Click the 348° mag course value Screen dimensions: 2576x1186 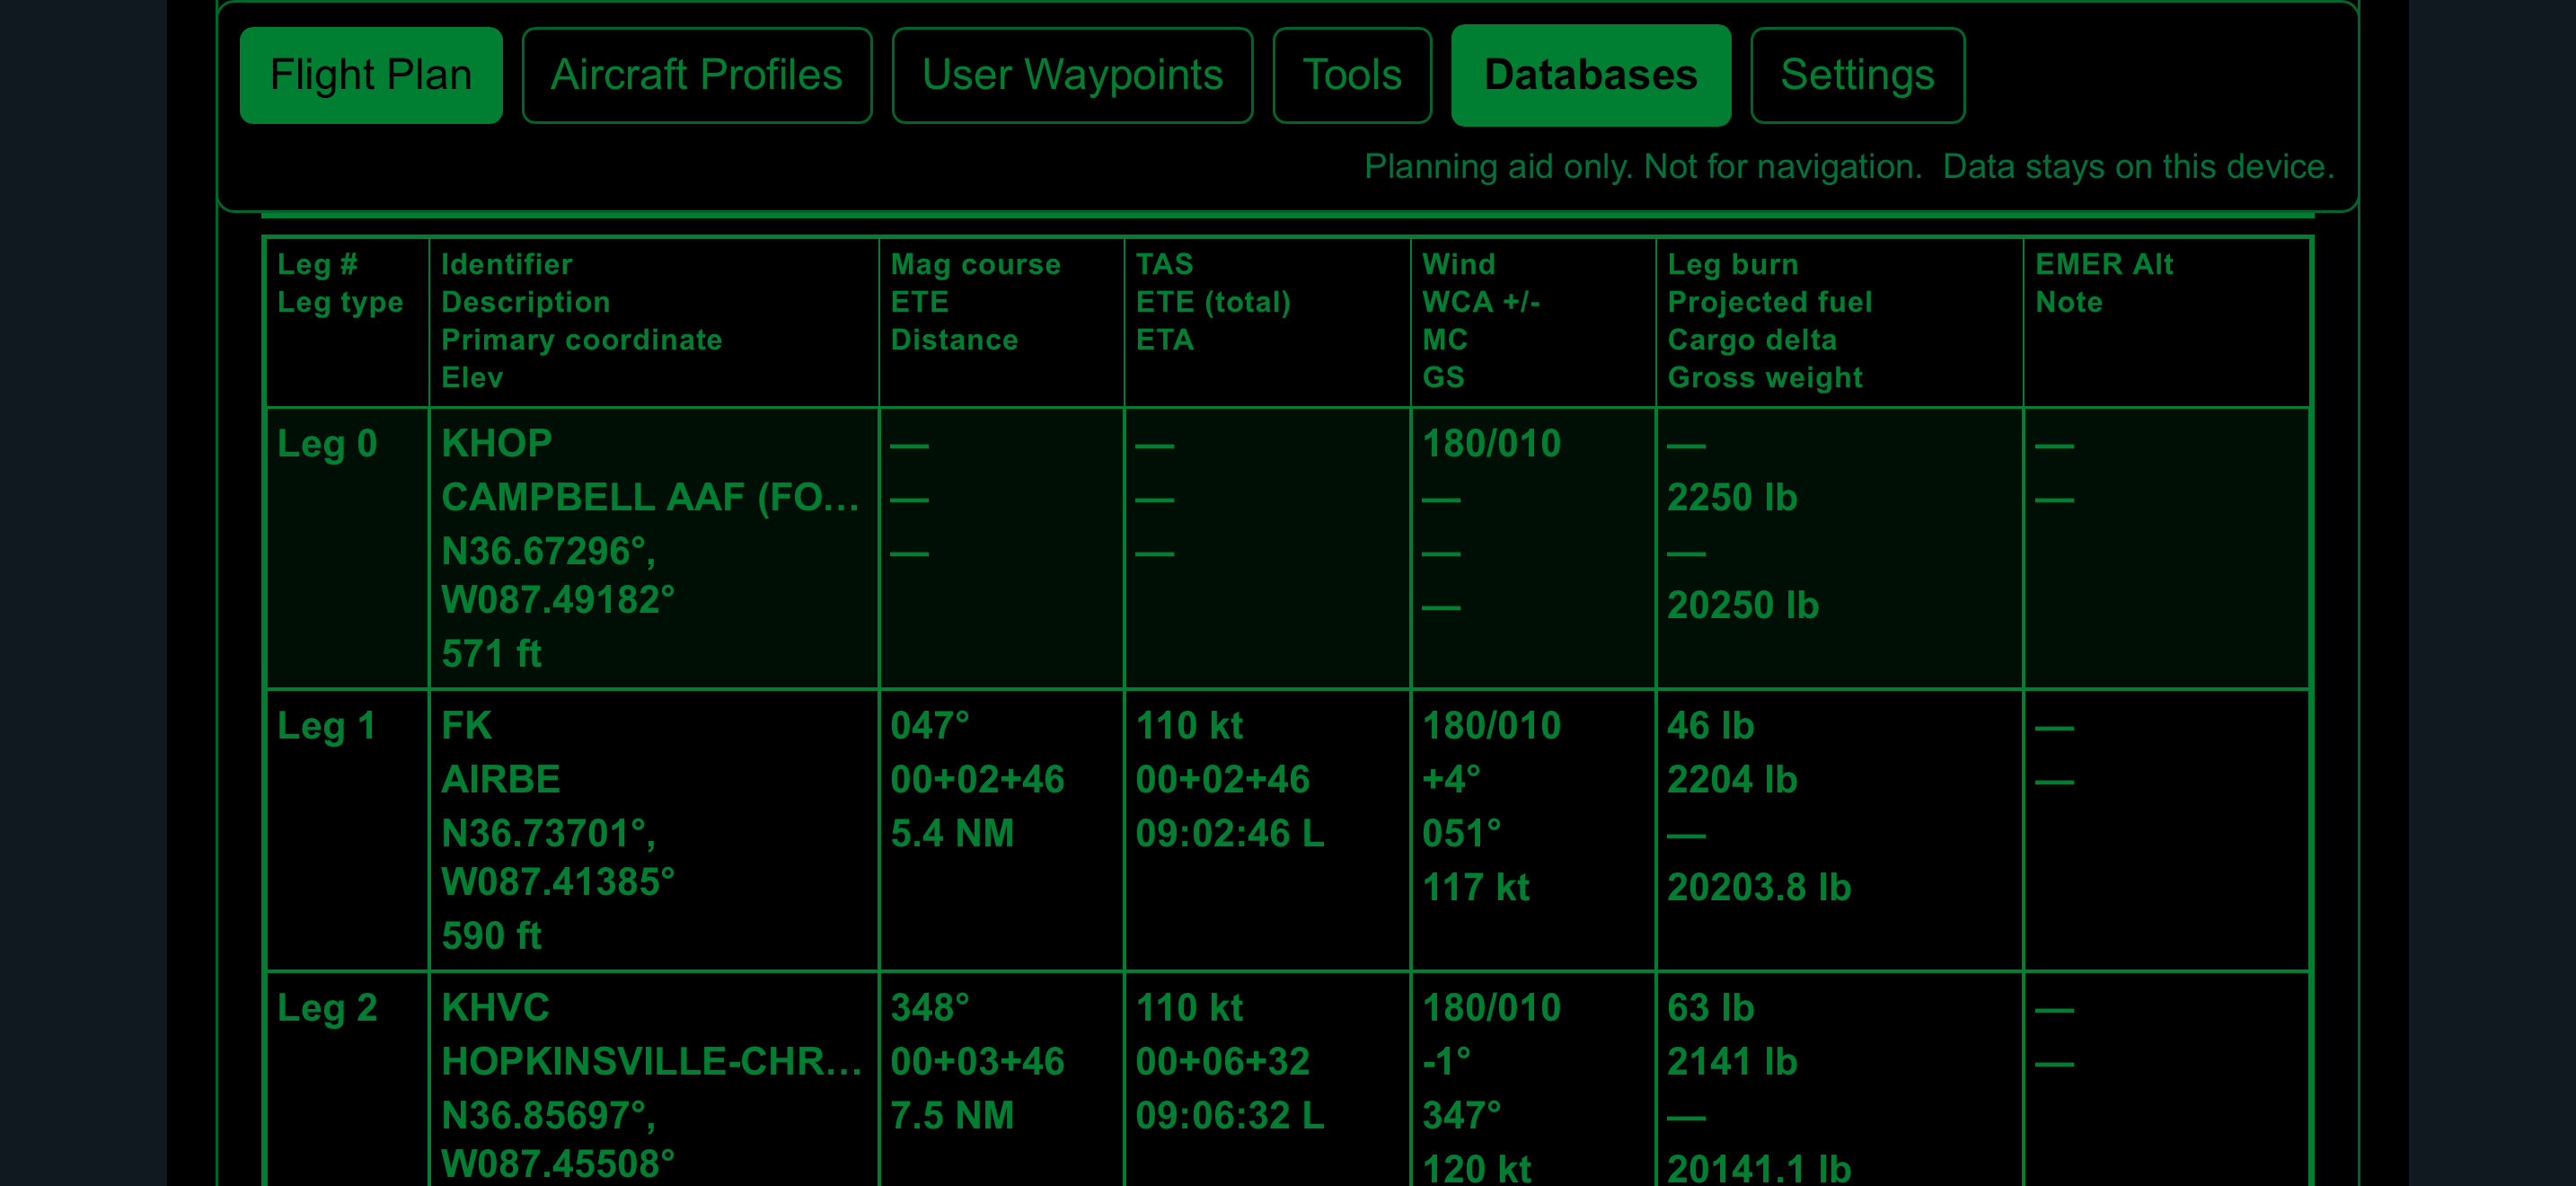point(930,1007)
